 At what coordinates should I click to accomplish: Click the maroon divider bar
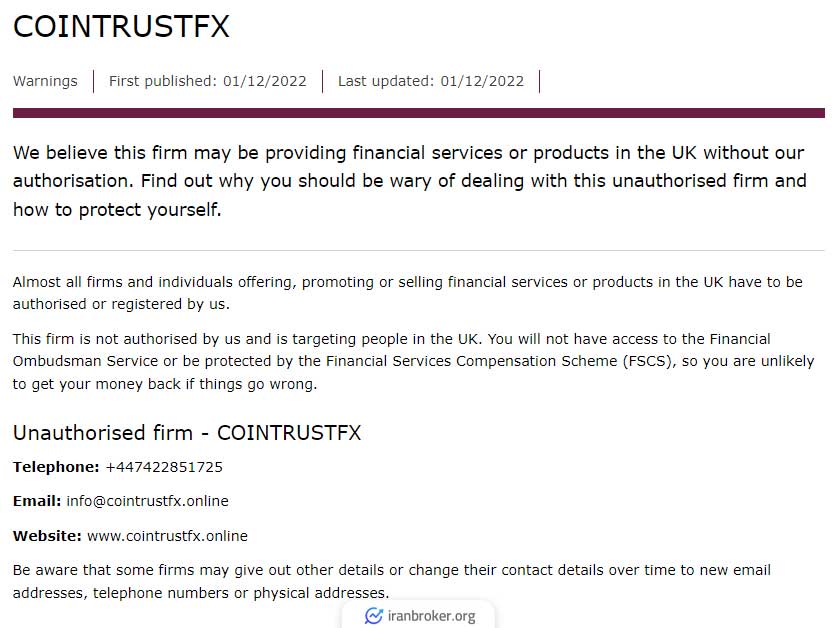[x=419, y=113]
